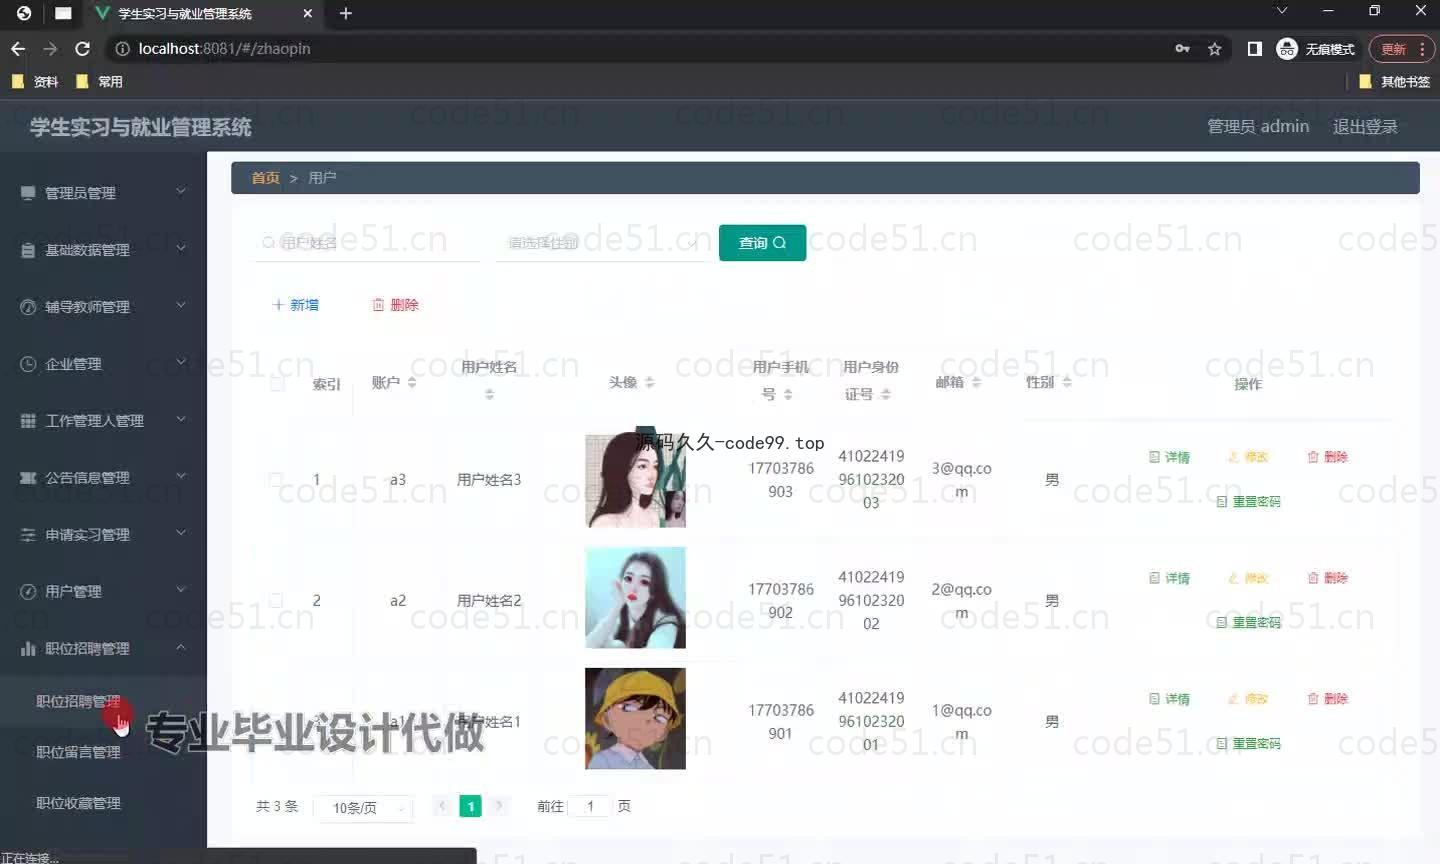Open avatar thumbnail of 用户姓名3

tap(635, 479)
